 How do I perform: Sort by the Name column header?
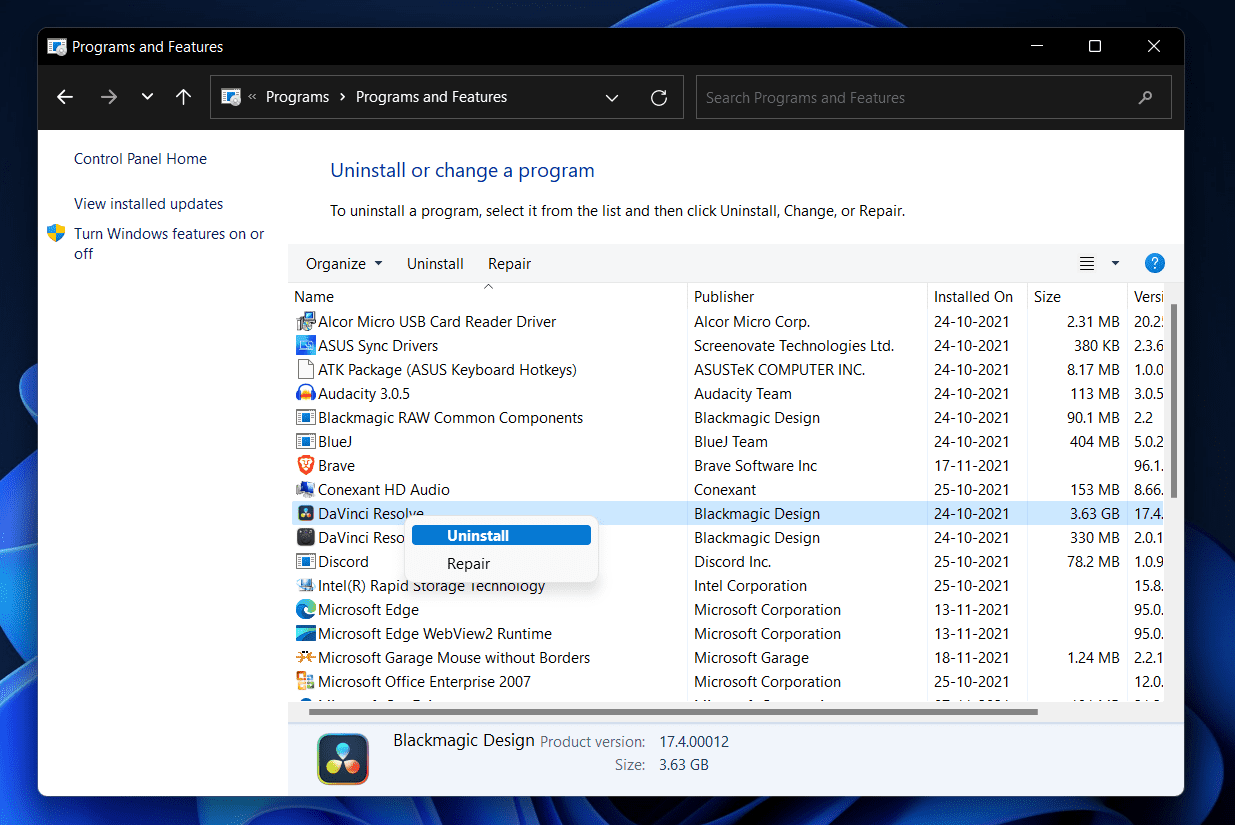[x=489, y=297]
